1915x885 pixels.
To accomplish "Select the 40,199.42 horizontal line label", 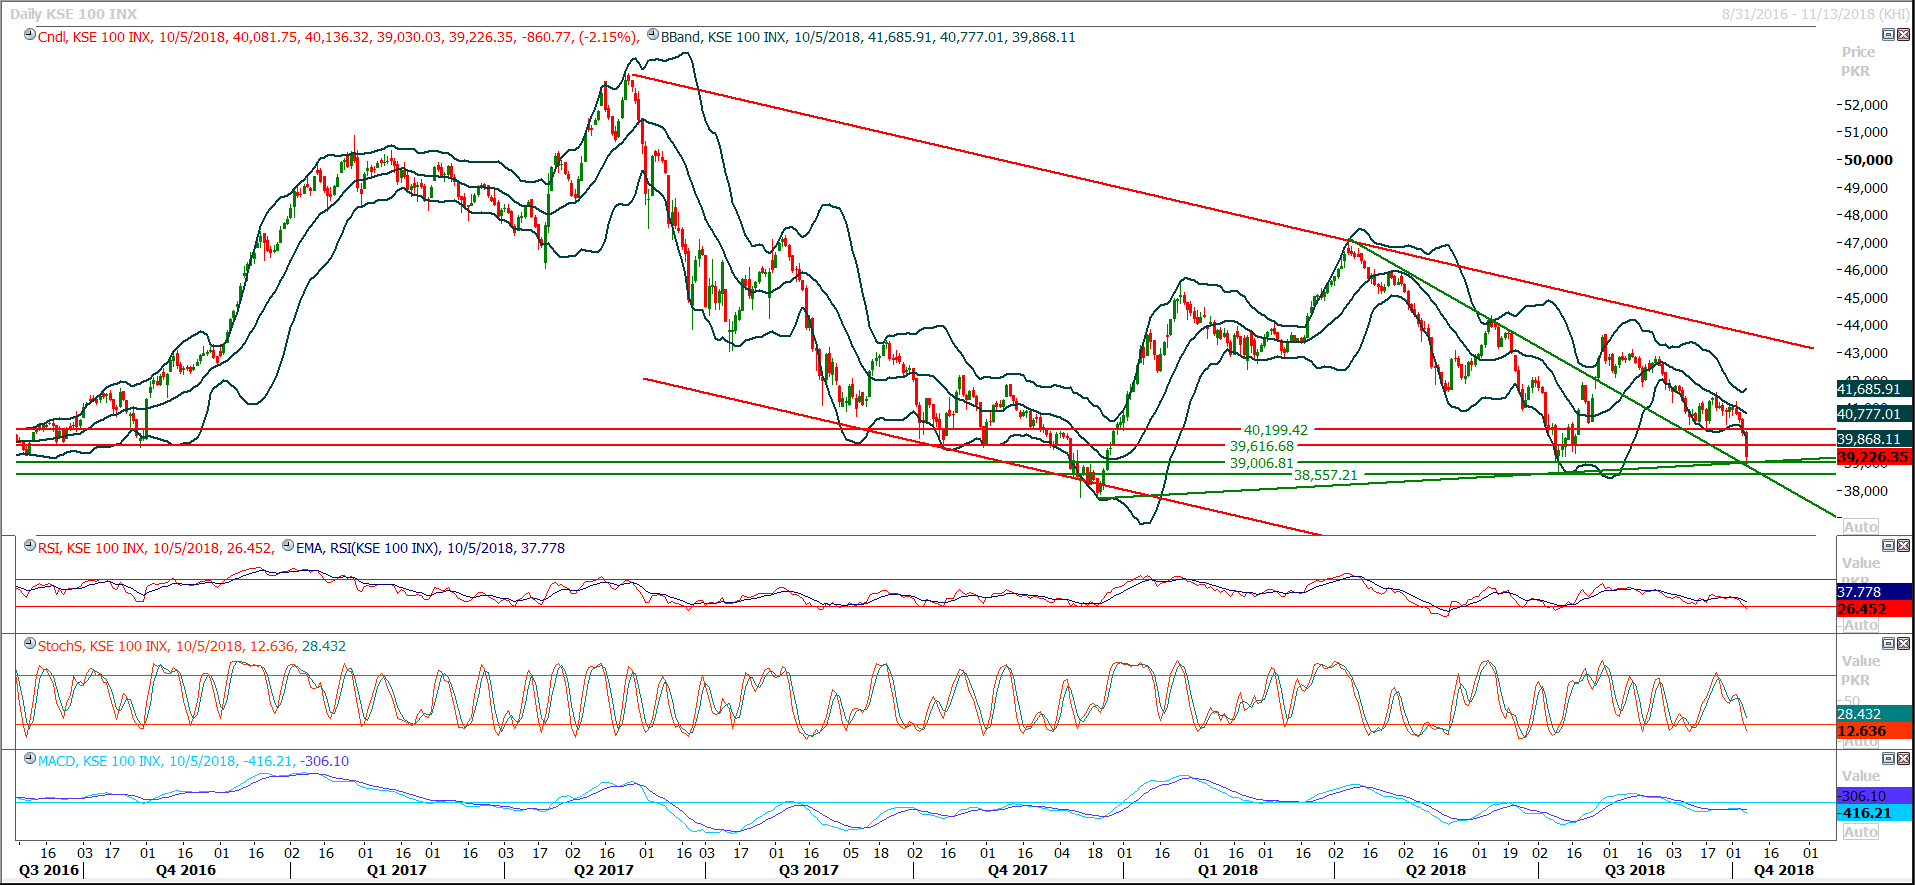I will 1276,430.
